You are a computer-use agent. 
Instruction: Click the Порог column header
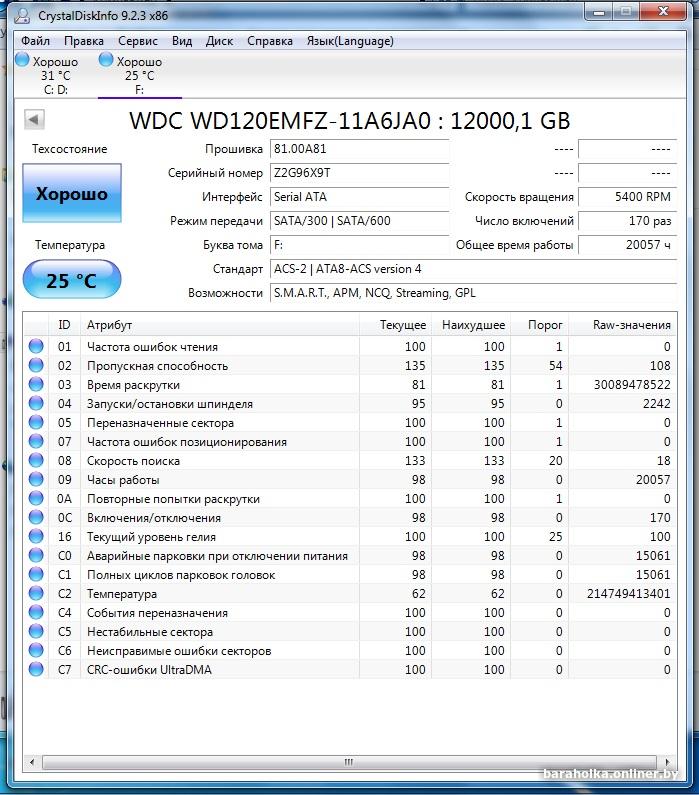tap(540, 324)
